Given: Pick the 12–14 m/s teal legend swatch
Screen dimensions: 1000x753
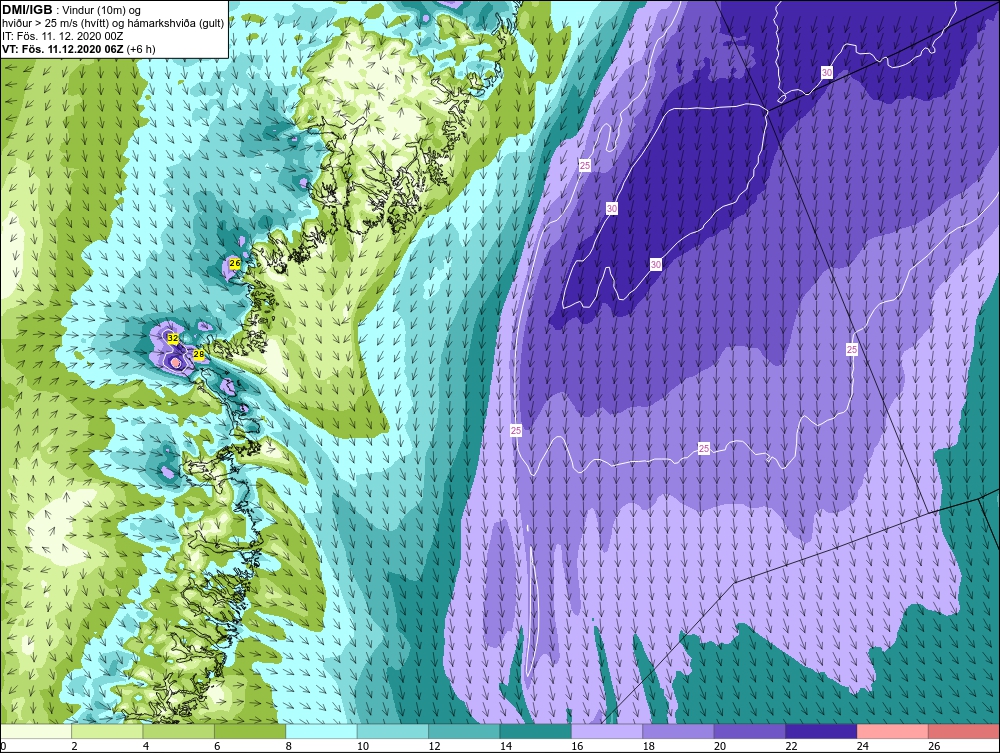Looking at the screenshot, I should point(464,731).
